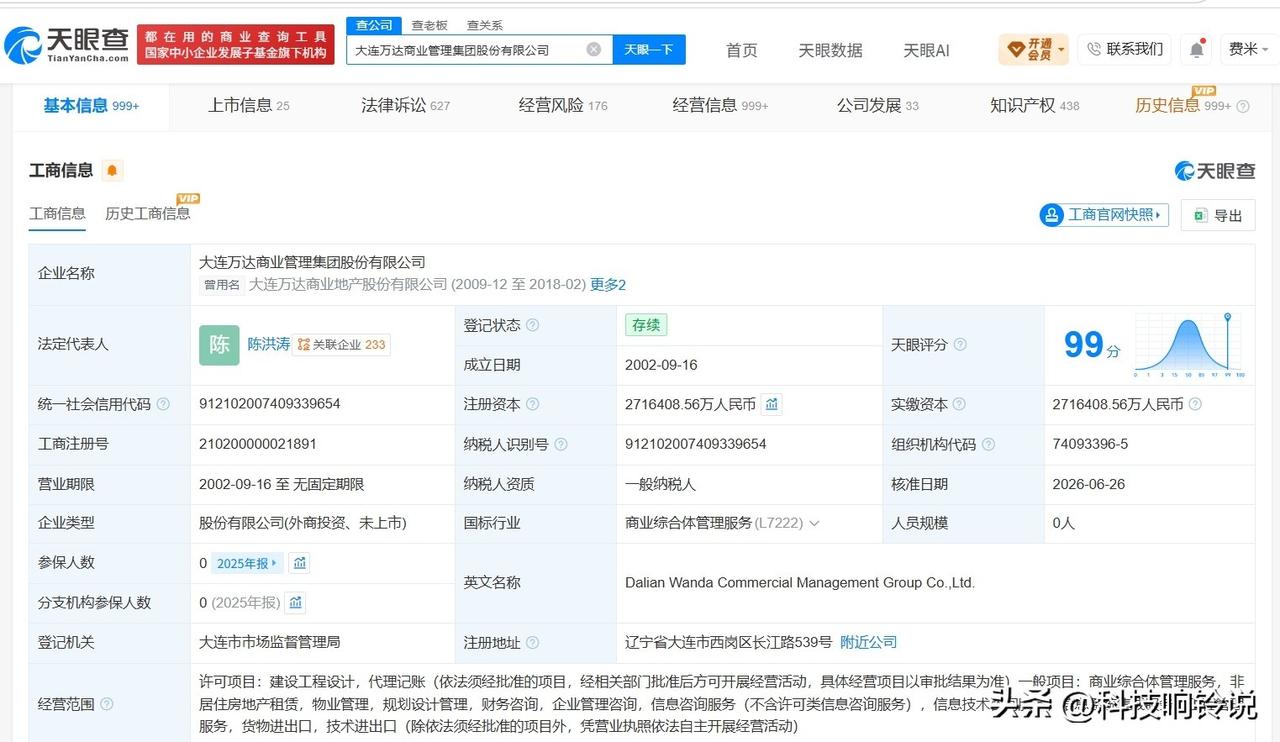
Task: Click help icon next to 注册地址
Action: click(x=533, y=643)
